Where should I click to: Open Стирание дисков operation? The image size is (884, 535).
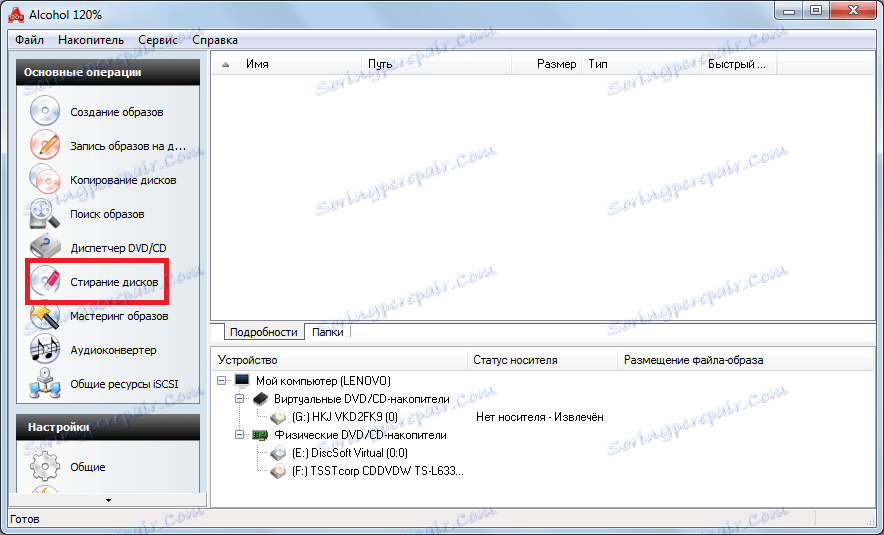[x=114, y=282]
